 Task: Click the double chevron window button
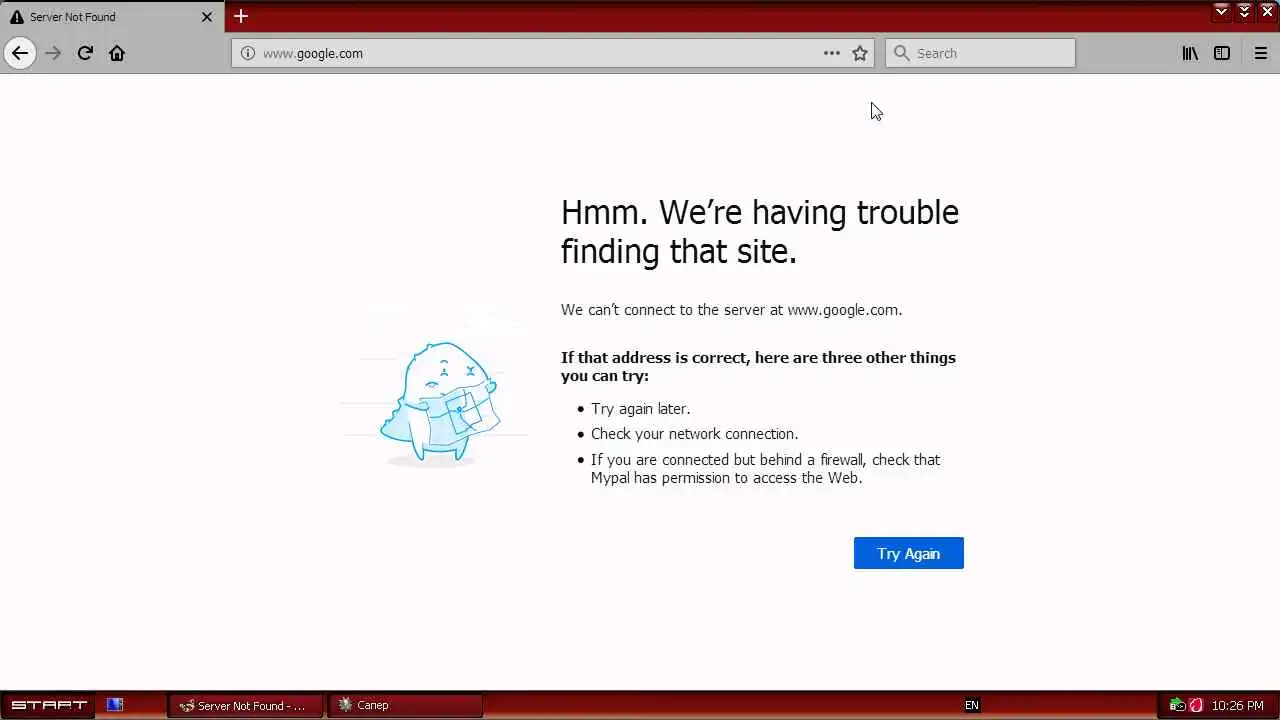[x=1244, y=11]
